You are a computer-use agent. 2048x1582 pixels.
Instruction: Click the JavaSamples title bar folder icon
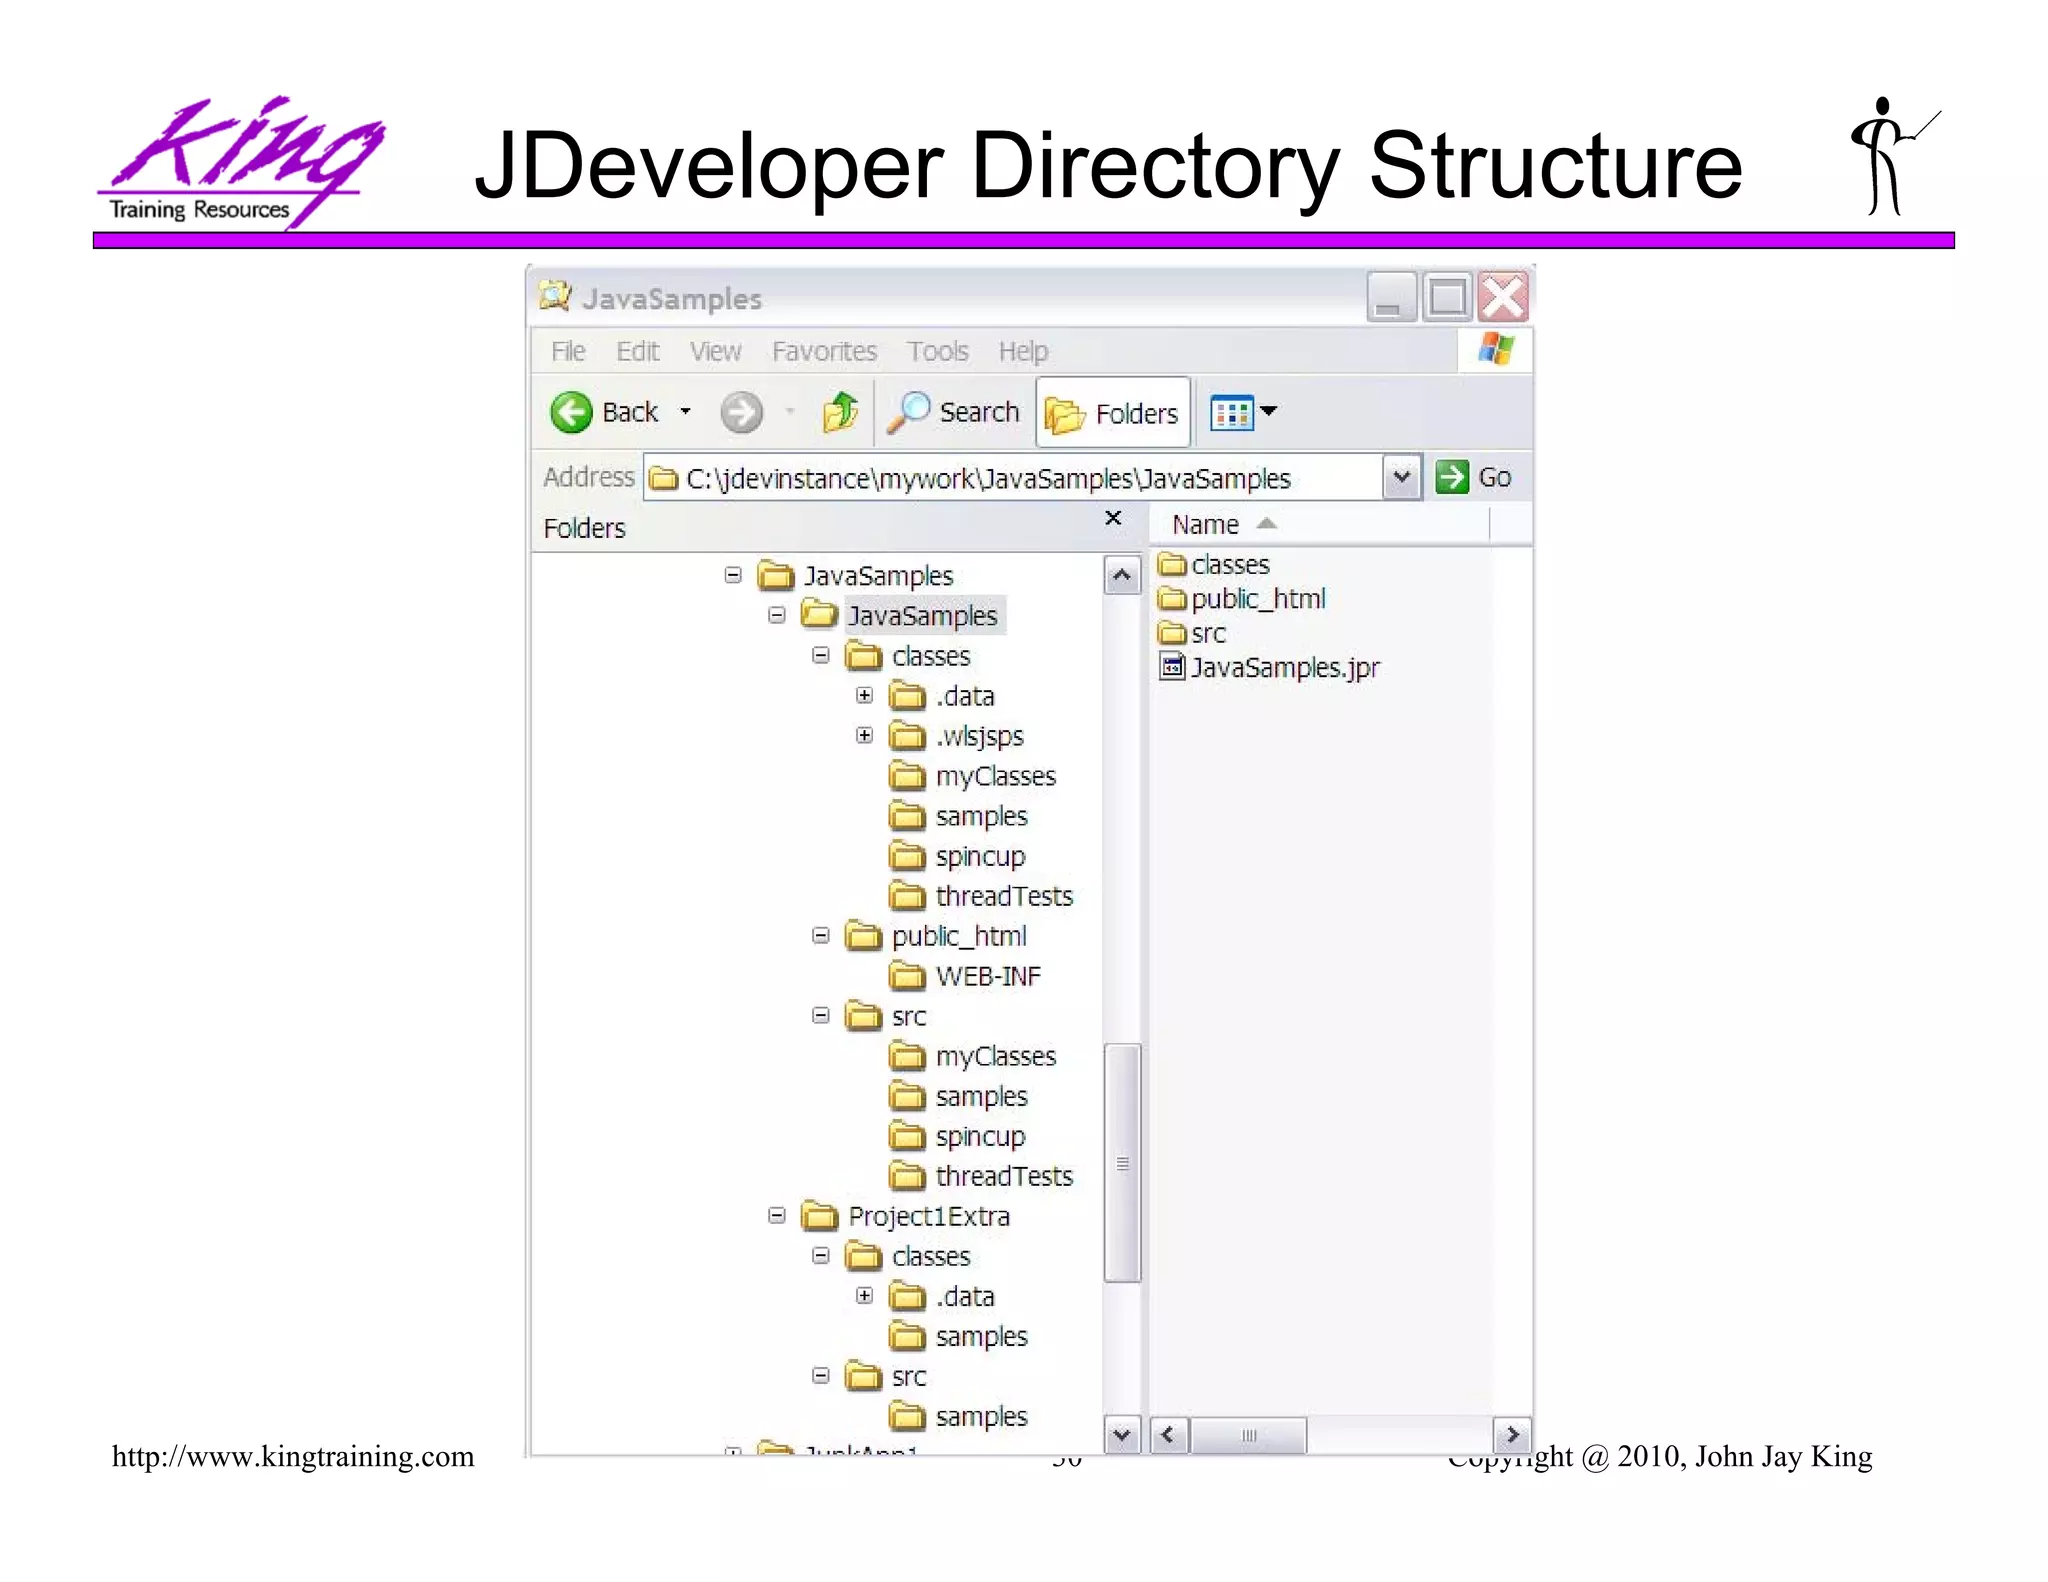[x=555, y=296]
